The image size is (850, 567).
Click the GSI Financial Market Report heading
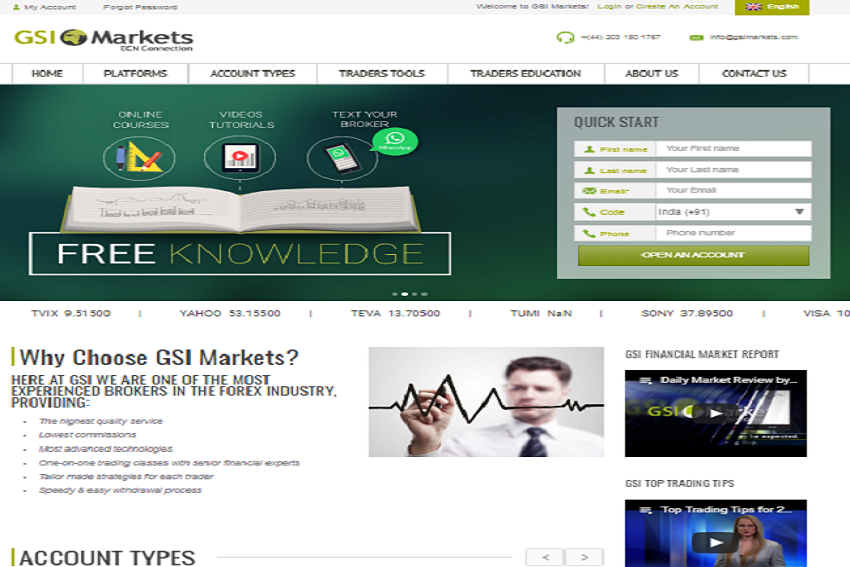tap(702, 355)
